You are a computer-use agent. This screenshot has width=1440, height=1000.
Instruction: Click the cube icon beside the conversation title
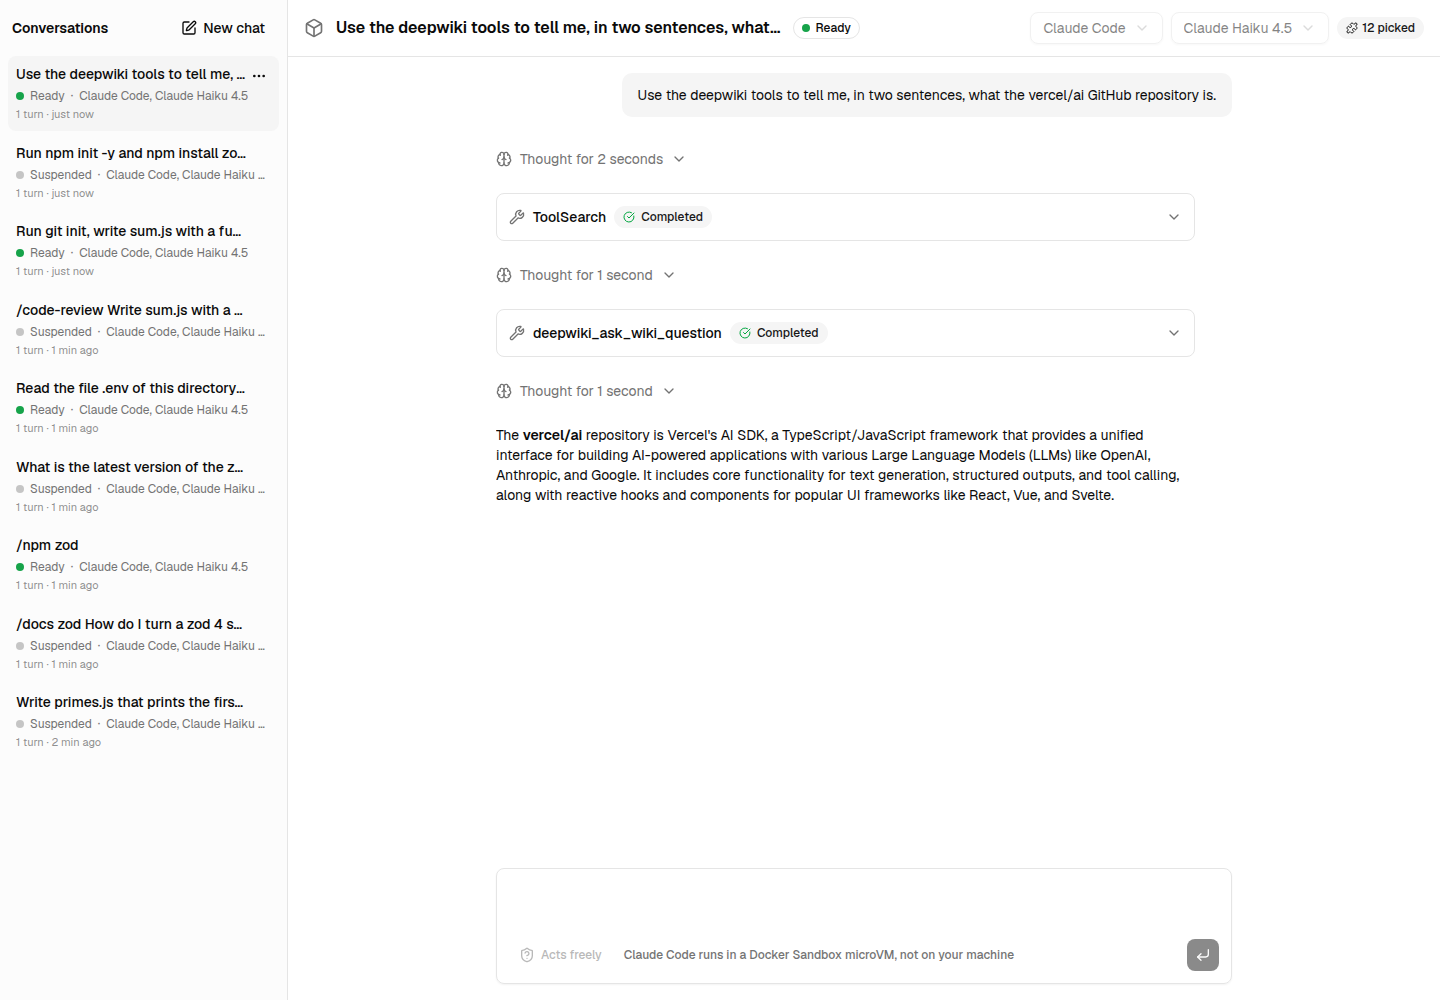click(314, 28)
